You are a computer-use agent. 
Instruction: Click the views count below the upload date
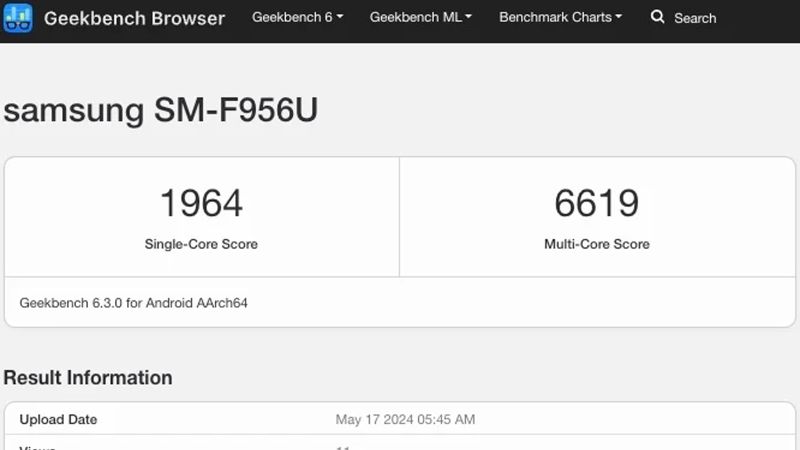[x=342, y=446]
